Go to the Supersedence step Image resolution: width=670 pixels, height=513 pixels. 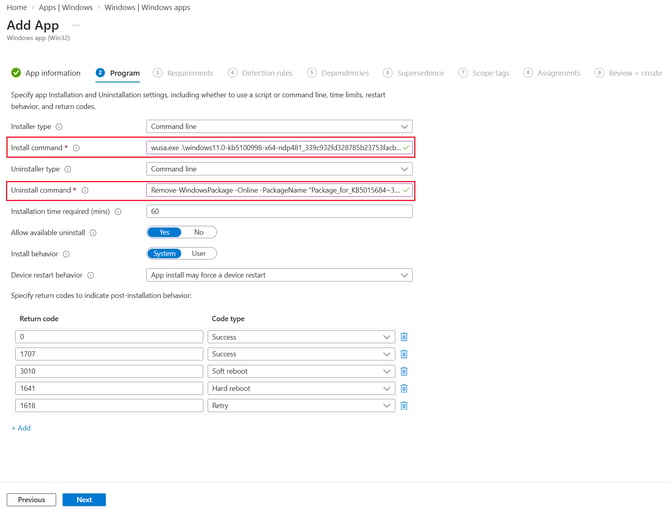pyautogui.click(x=414, y=73)
